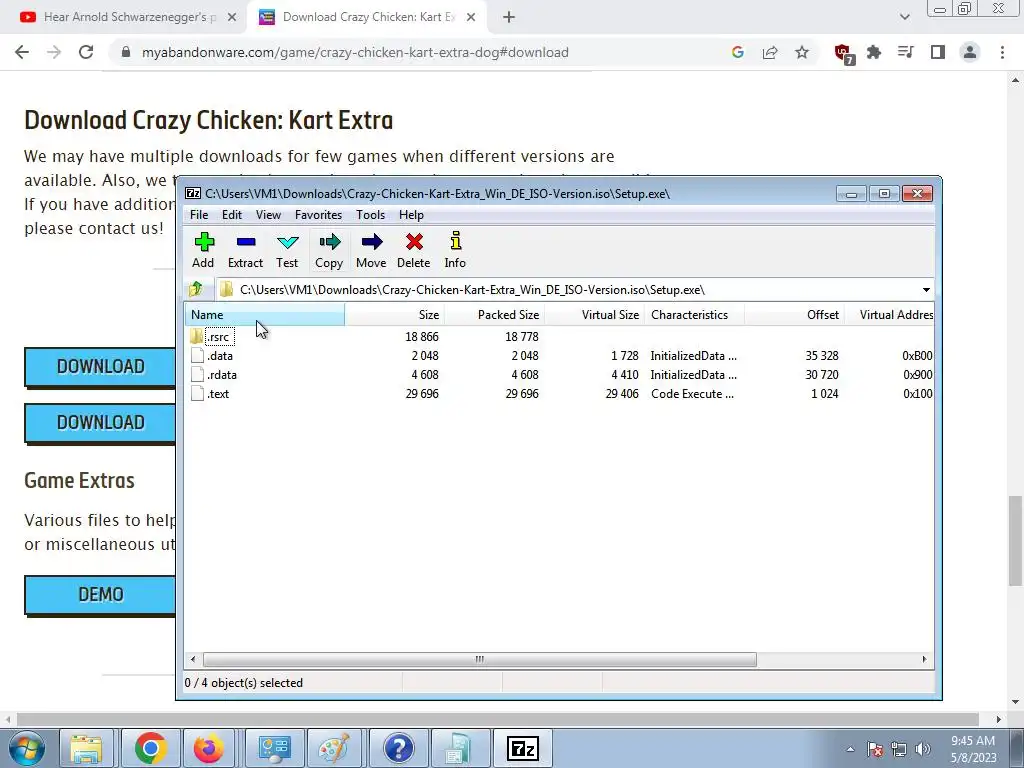1024x768 pixels.
Task: Click the Move toolbar icon
Action: click(371, 250)
